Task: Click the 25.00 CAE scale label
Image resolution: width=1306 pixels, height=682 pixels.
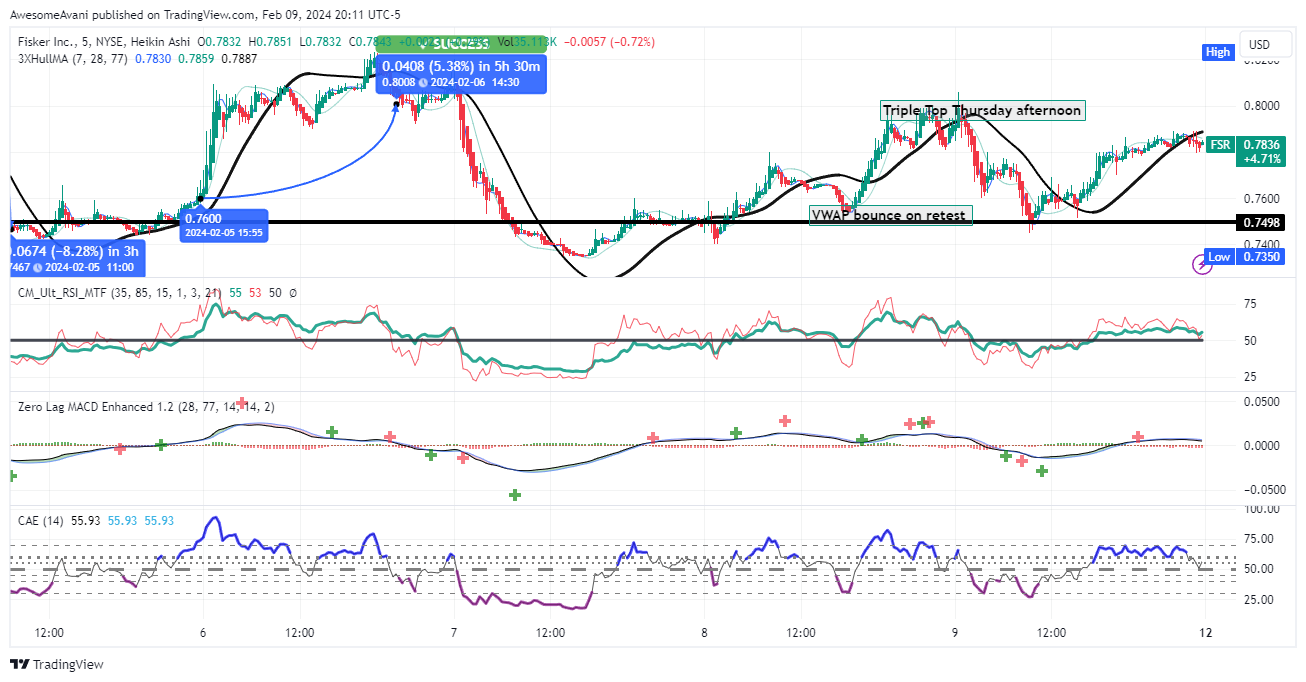Action: click(x=1258, y=600)
